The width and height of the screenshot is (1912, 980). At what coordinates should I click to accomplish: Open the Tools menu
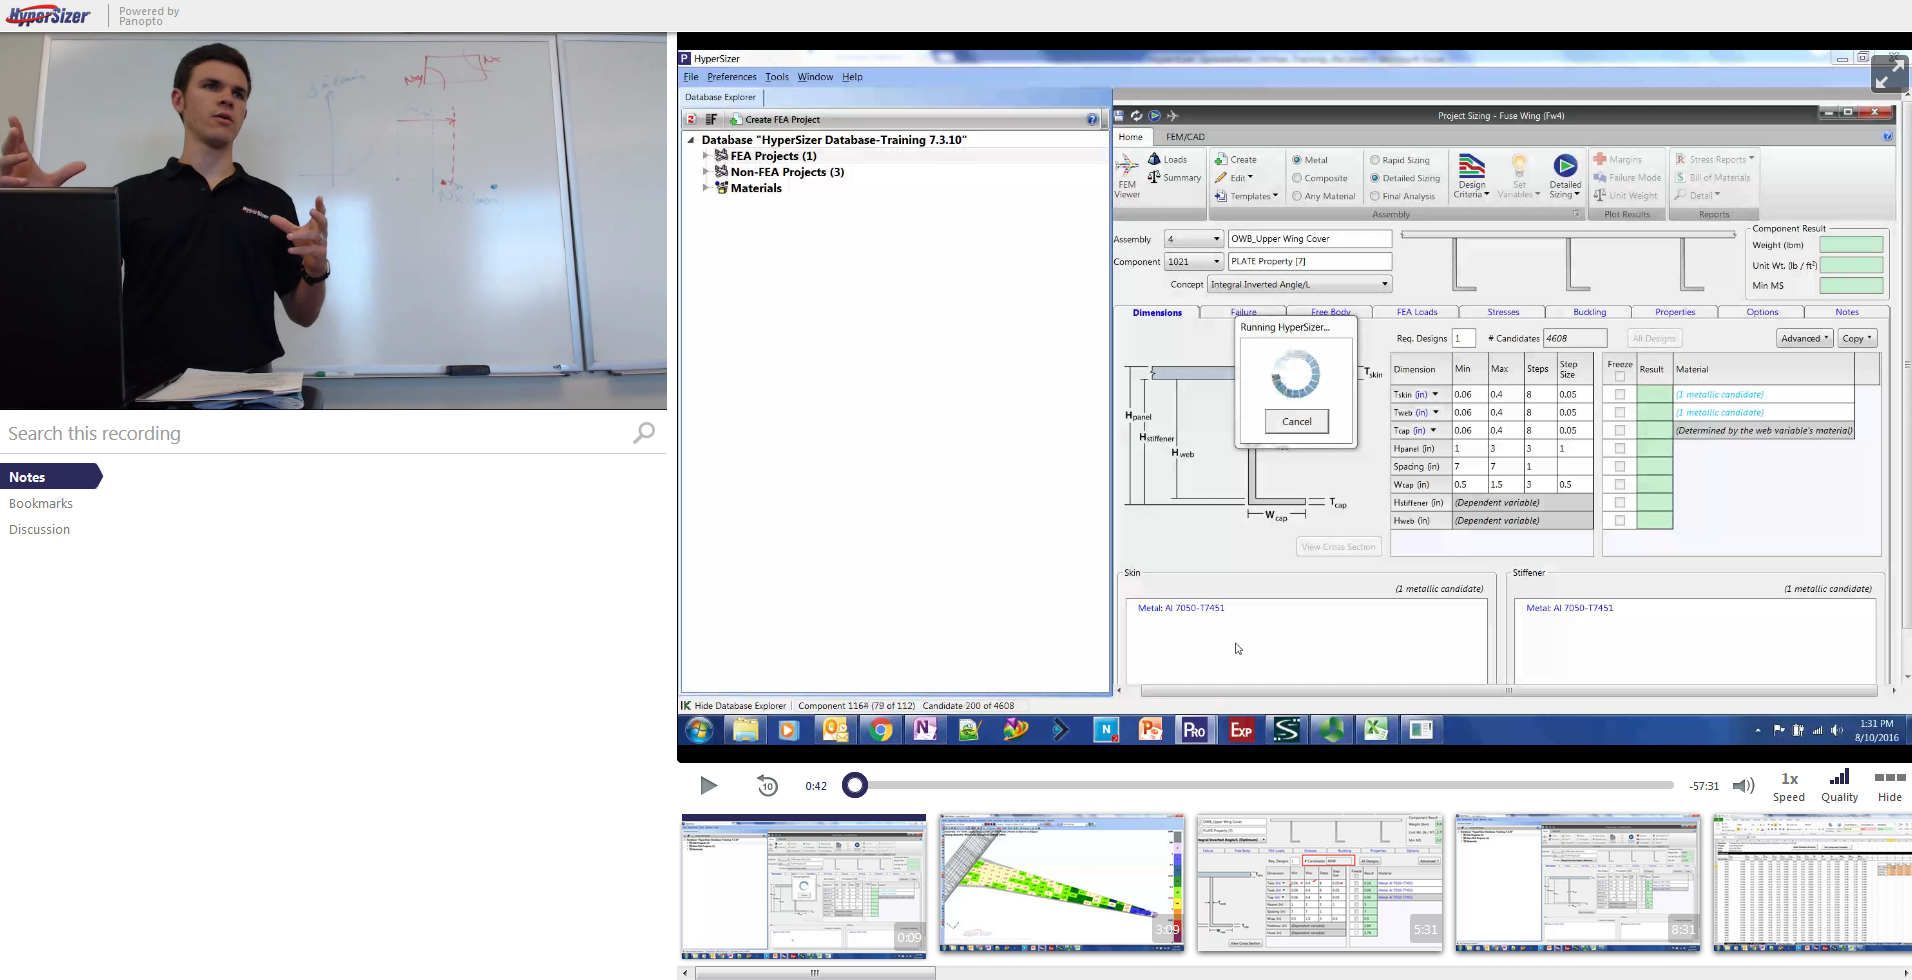777,76
